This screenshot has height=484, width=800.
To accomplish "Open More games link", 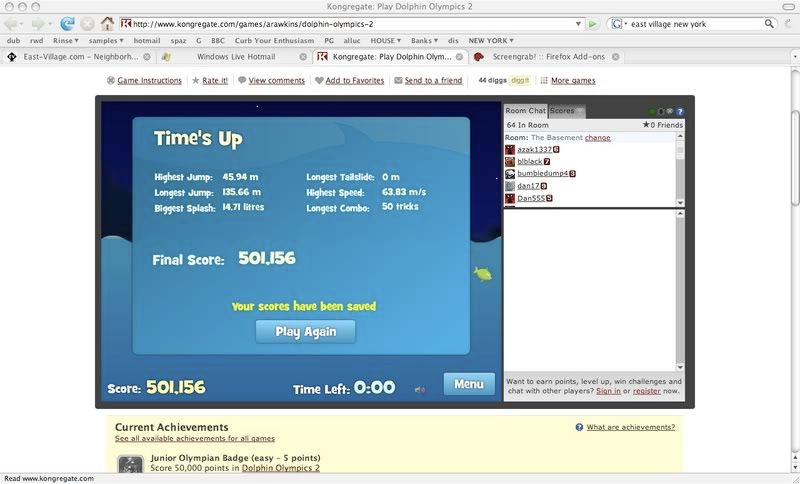I will (x=573, y=81).
